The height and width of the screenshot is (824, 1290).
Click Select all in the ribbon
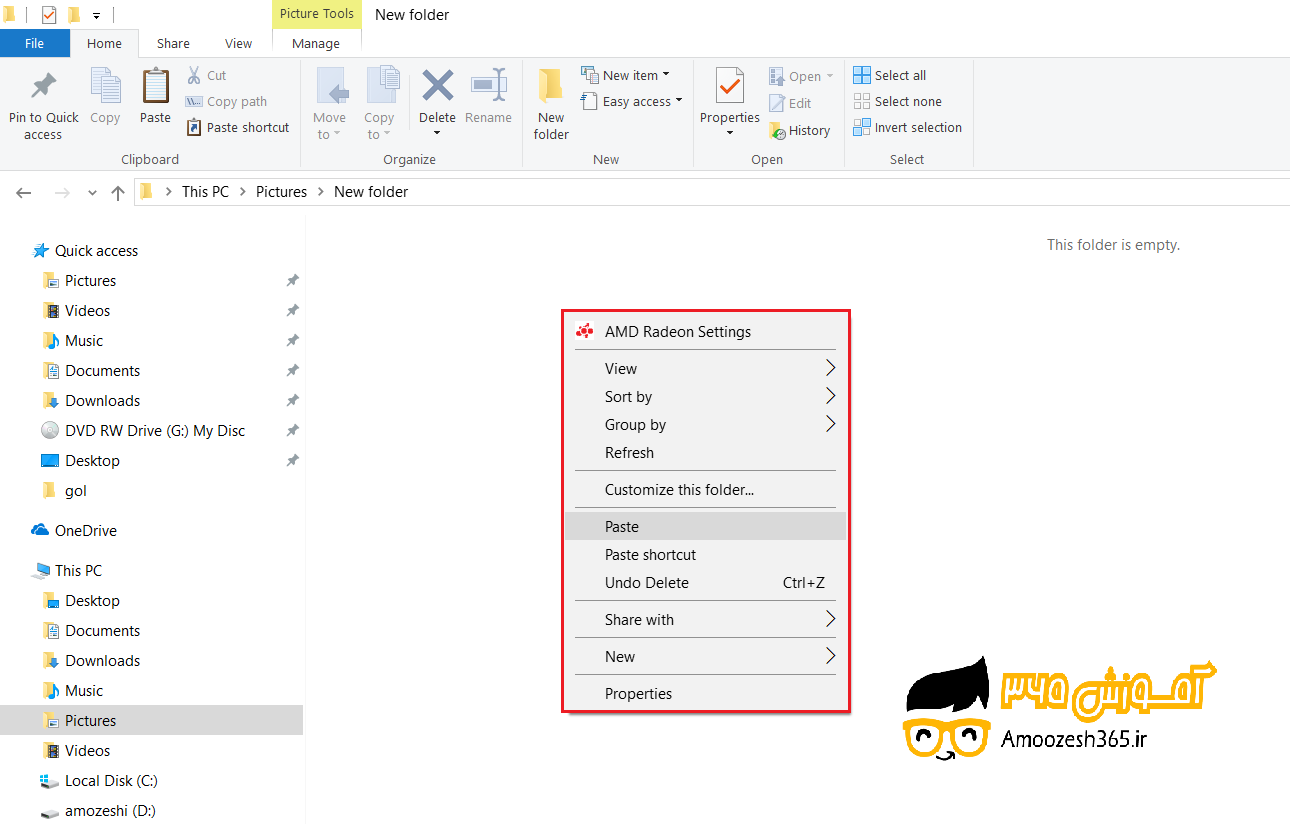pyautogui.click(x=889, y=75)
